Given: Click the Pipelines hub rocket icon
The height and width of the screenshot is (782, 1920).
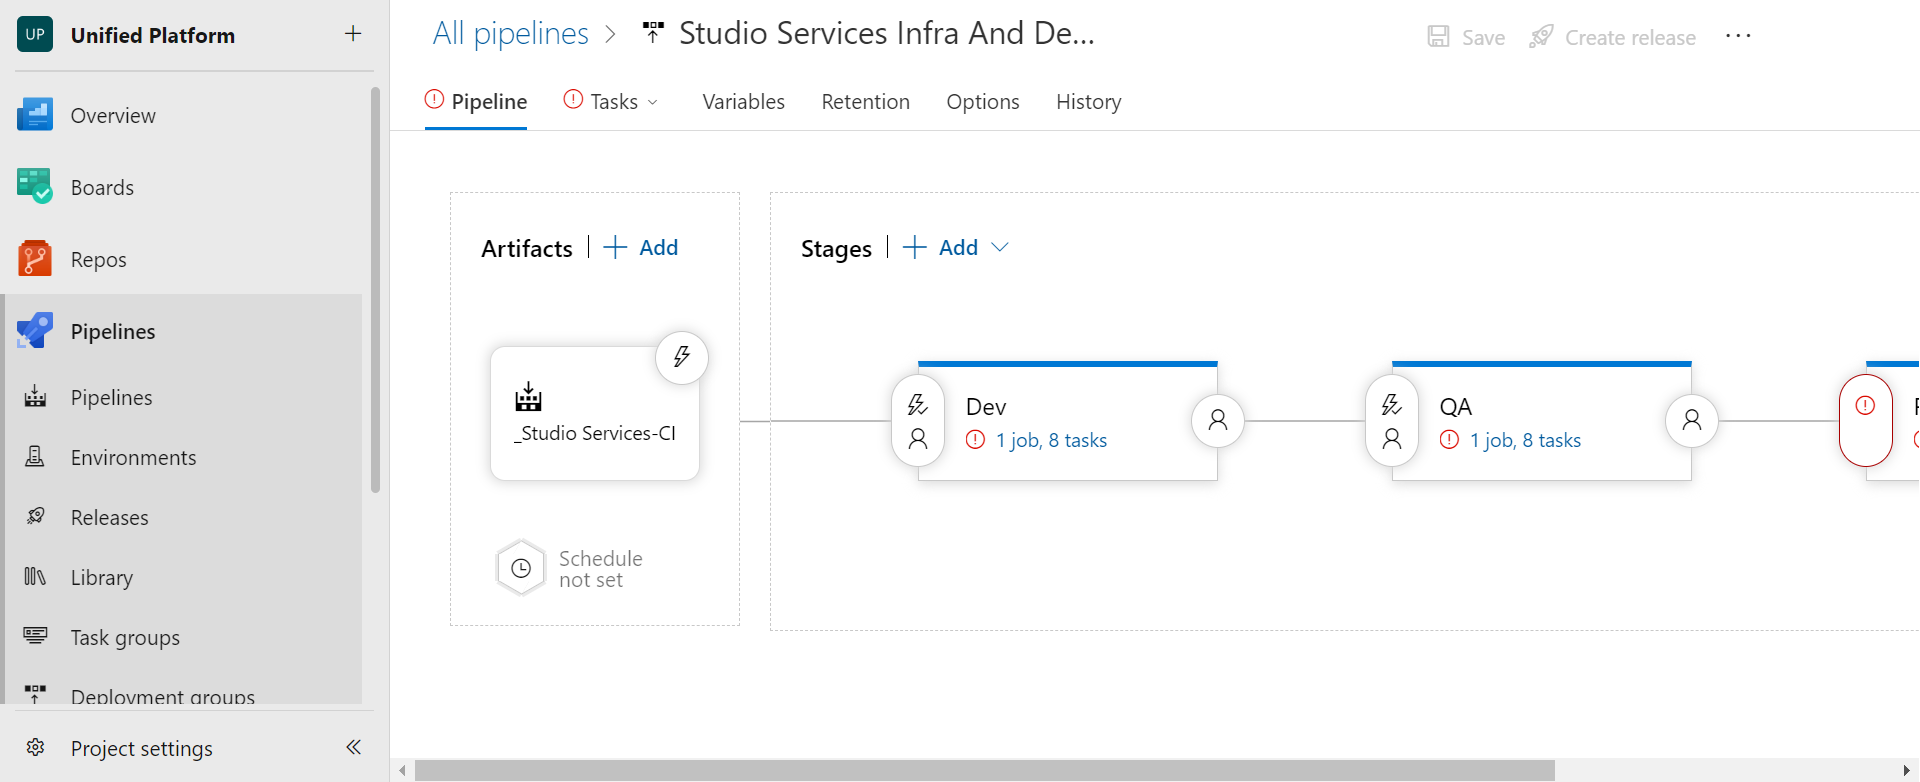Looking at the screenshot, I should pos(35,331).
